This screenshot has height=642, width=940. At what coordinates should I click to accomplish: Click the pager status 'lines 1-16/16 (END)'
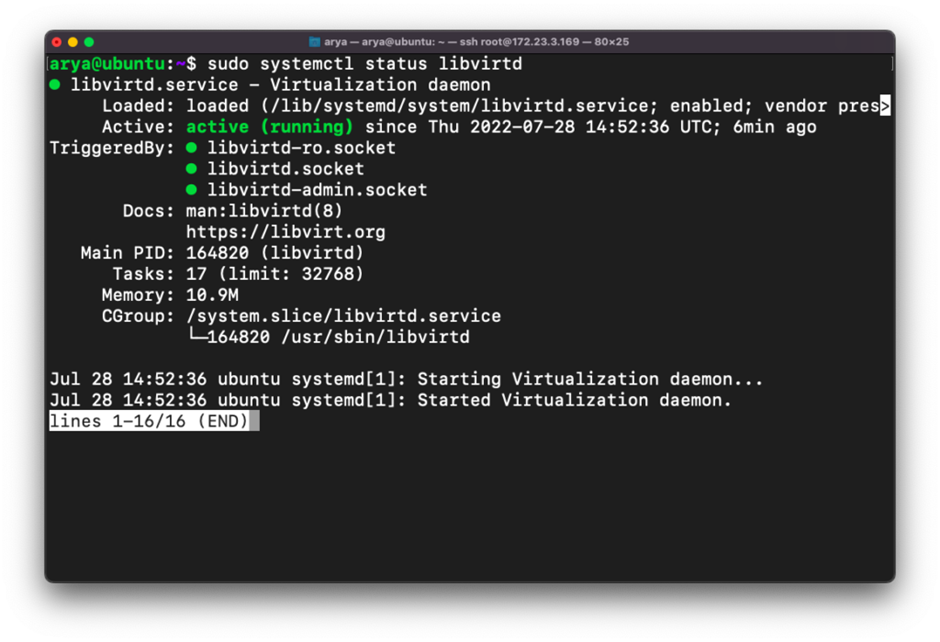coord(149,421)
